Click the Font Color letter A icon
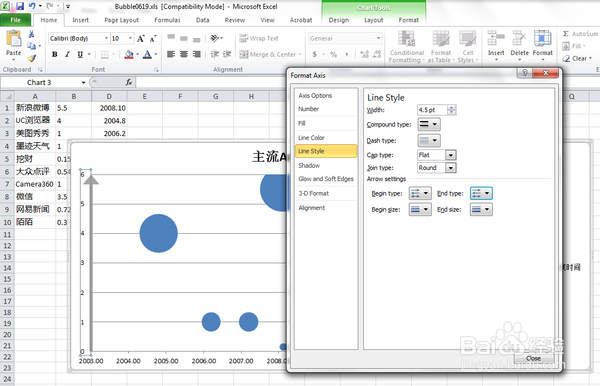 (x=147, y=54)
